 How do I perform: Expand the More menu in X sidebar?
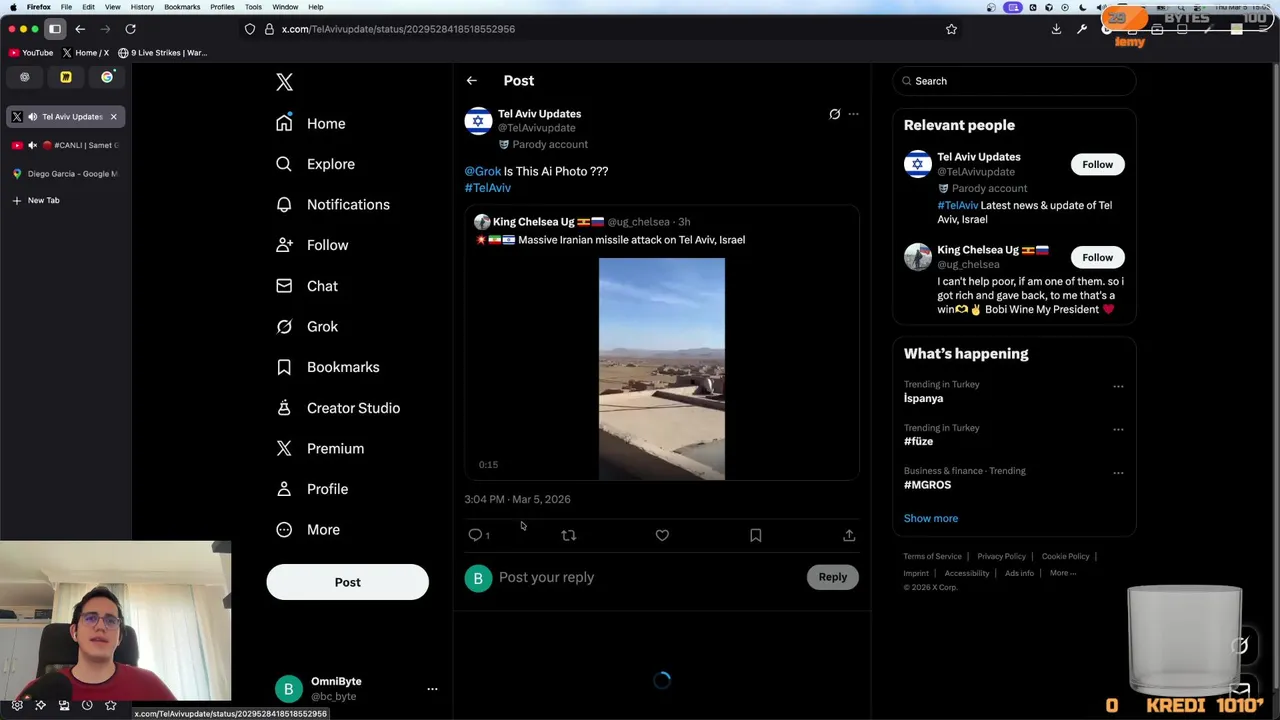click(308, 530)
